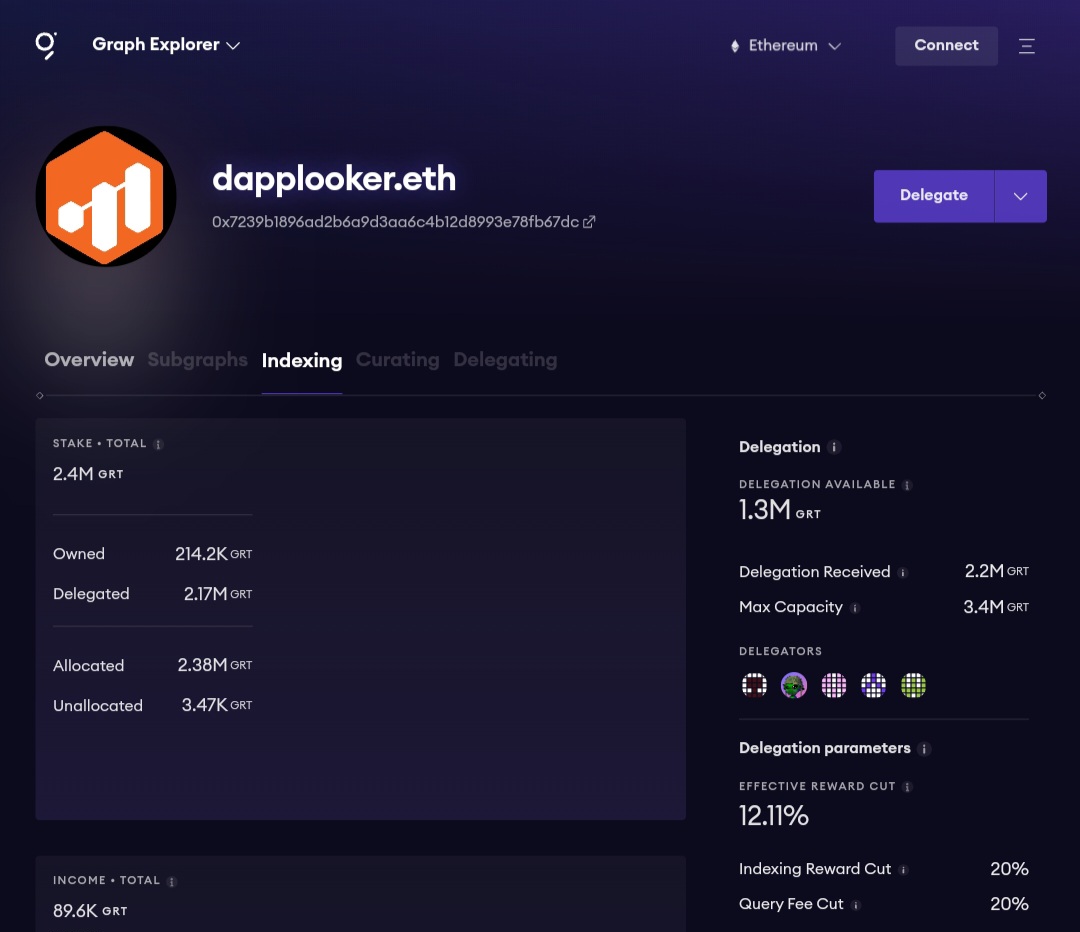
Task: Open the fourth delegator avatar, purple pixel
Action: click(873, 685)
